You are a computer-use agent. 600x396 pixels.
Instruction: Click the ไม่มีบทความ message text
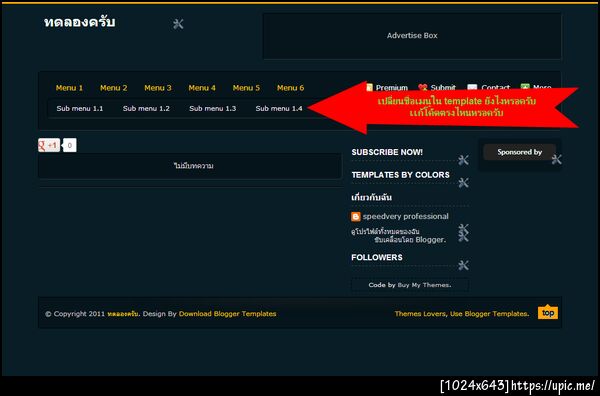[x=194, y=166]
